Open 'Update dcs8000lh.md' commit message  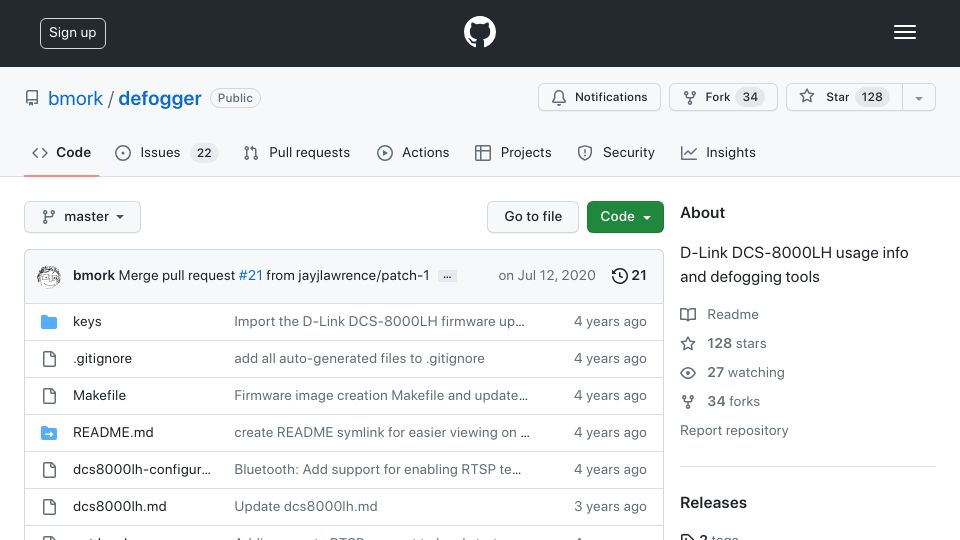click(306, 506)
